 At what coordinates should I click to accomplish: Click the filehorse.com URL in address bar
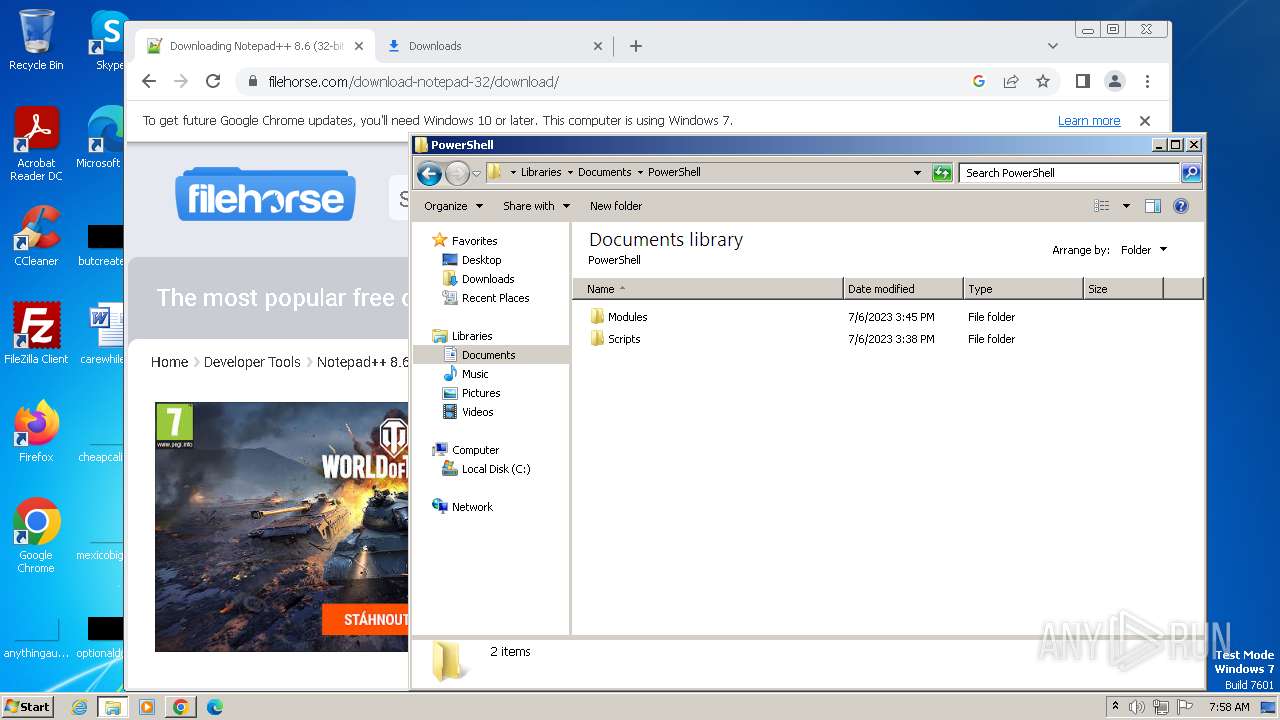[x=413, y=81]
